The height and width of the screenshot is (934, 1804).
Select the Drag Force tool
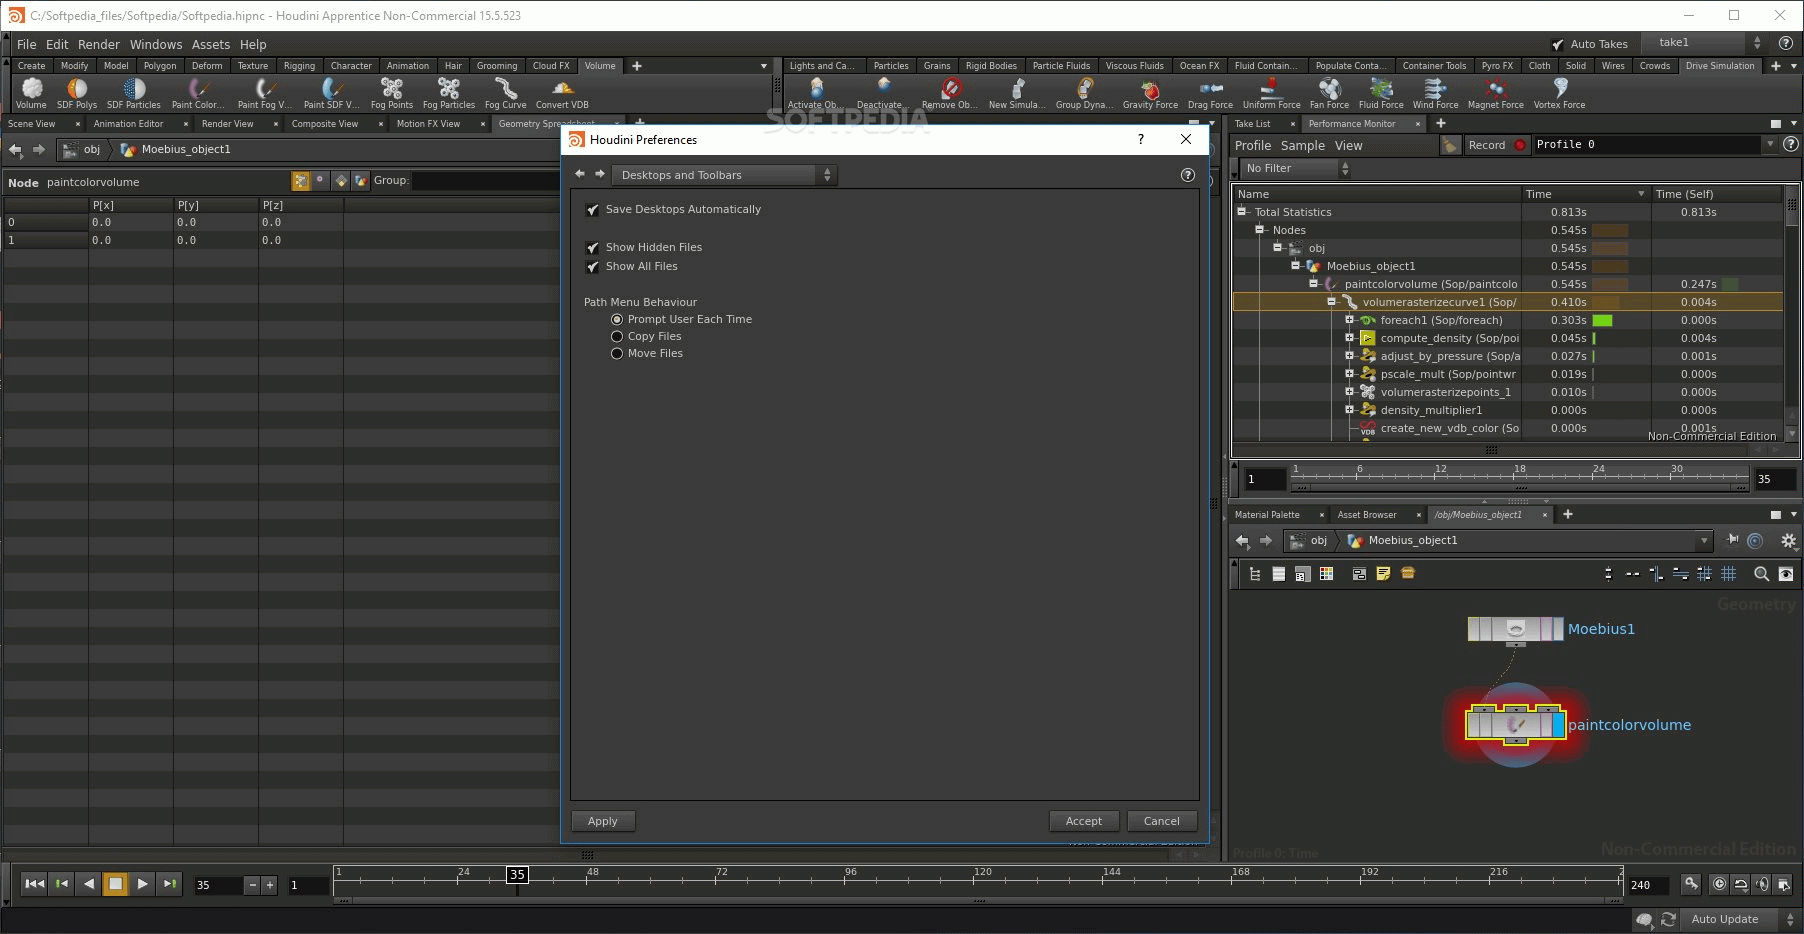click(1210, 93)
